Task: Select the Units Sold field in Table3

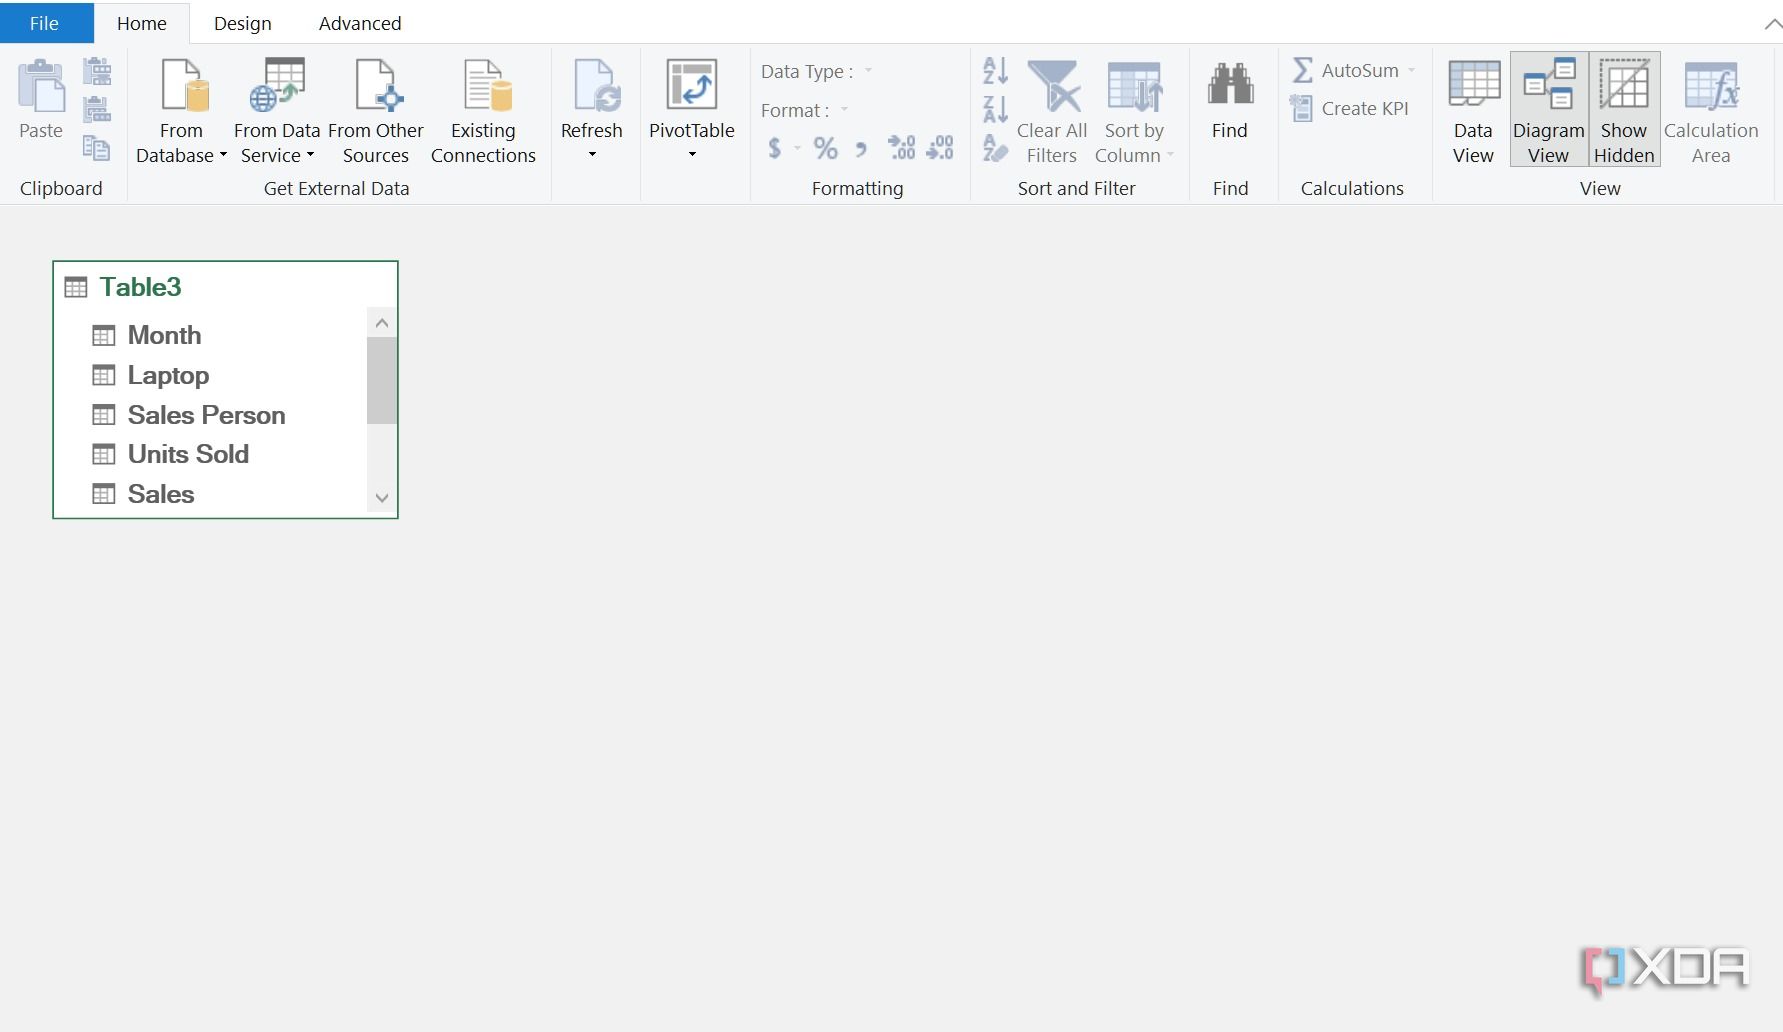Action: pos(187,454)
